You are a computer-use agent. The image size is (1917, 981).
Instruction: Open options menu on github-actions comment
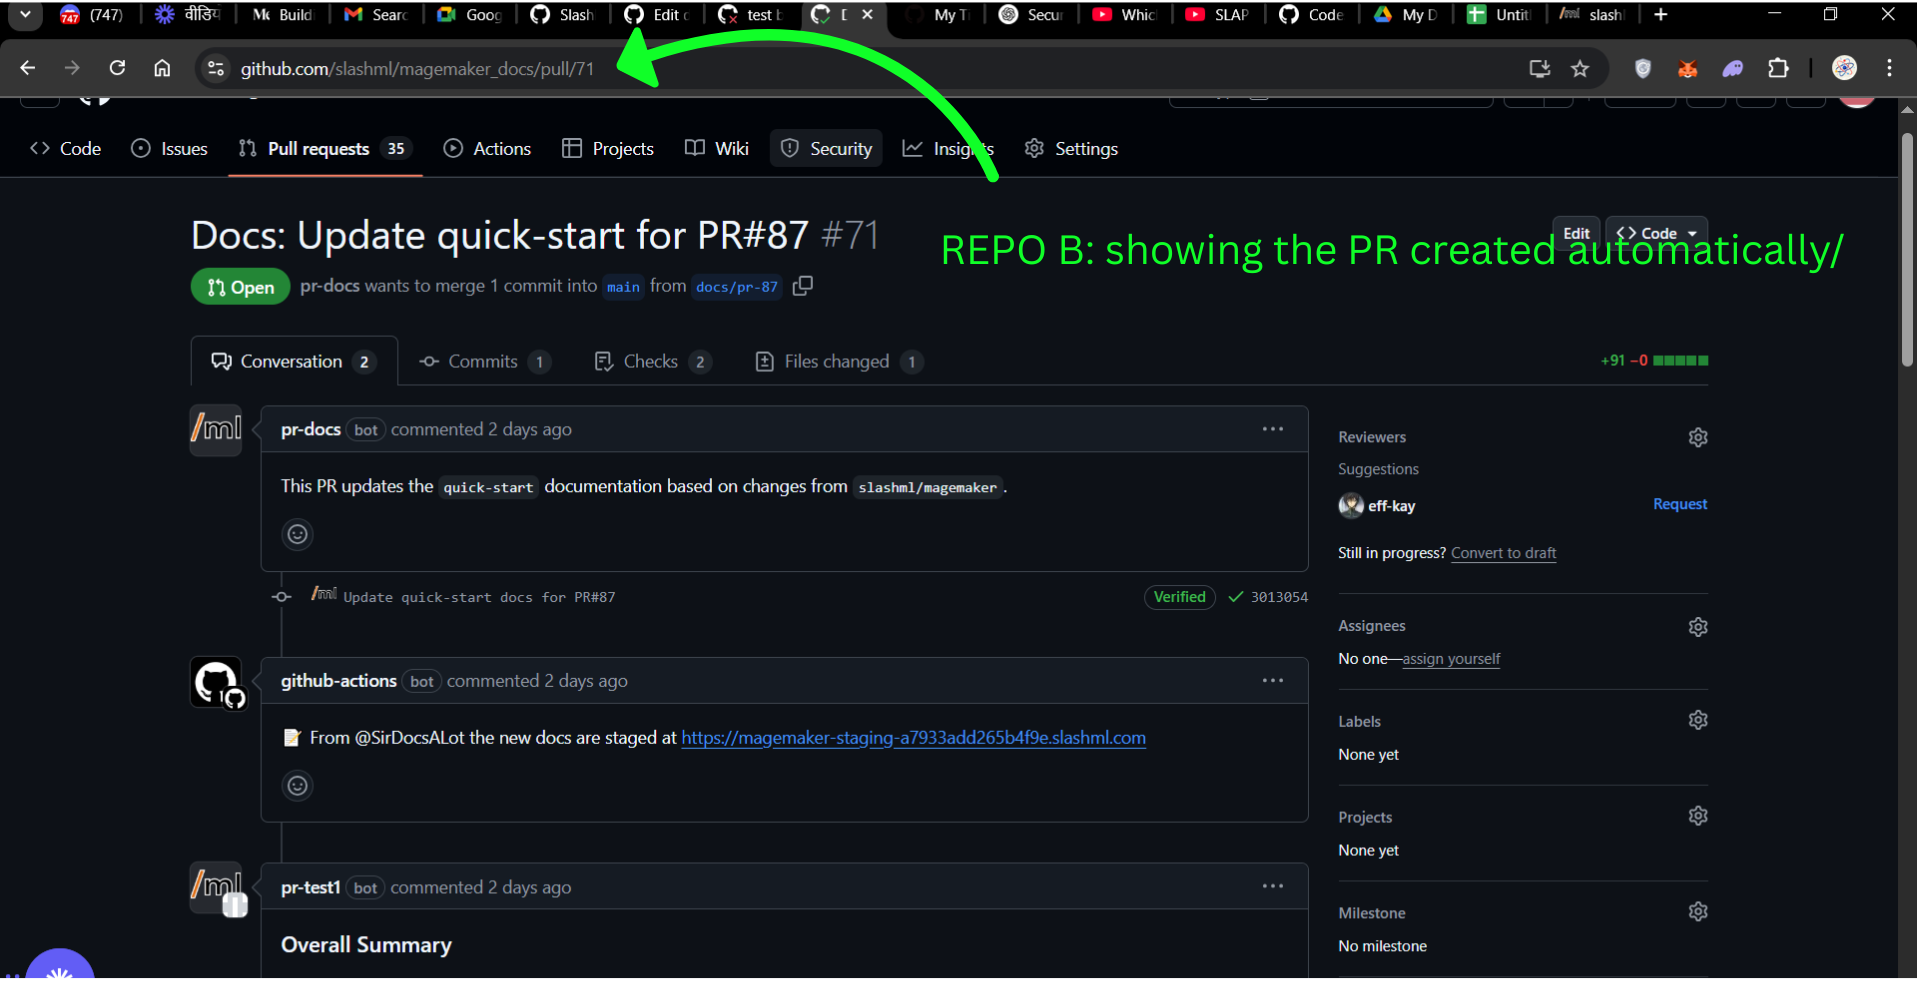pos(1272,681)
